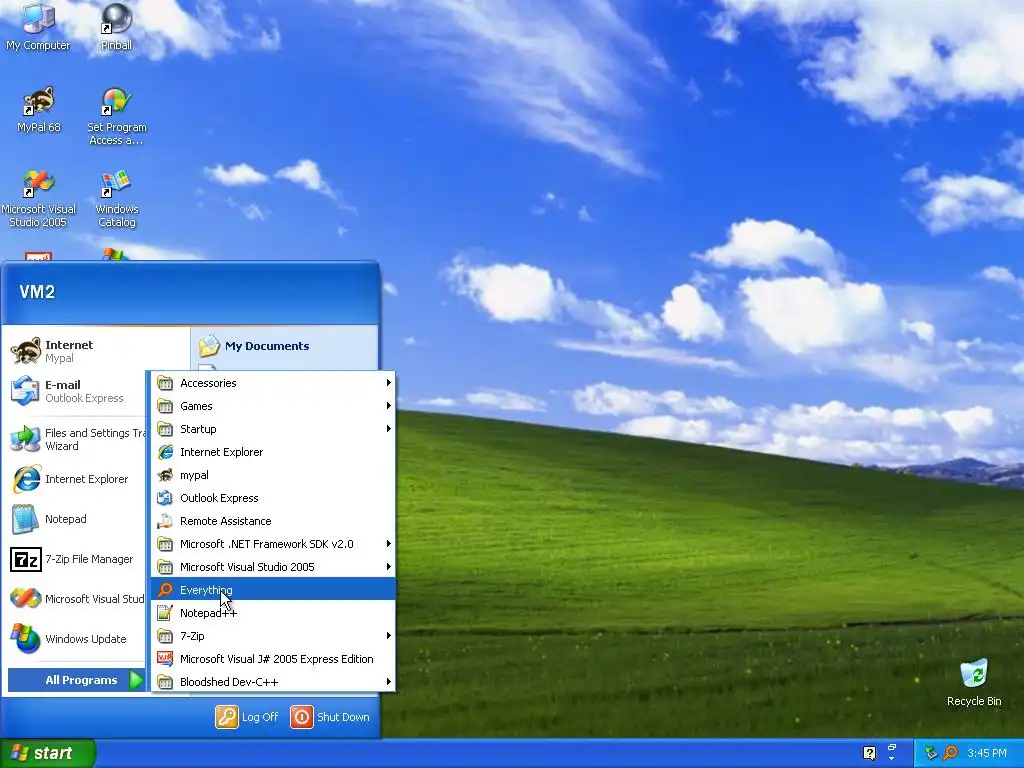Image resolution: width=1024 pixels, height=768 pixels.
Task: Click the Safely Remove Hardware tray icon
Action: click(x=931, y=753)
